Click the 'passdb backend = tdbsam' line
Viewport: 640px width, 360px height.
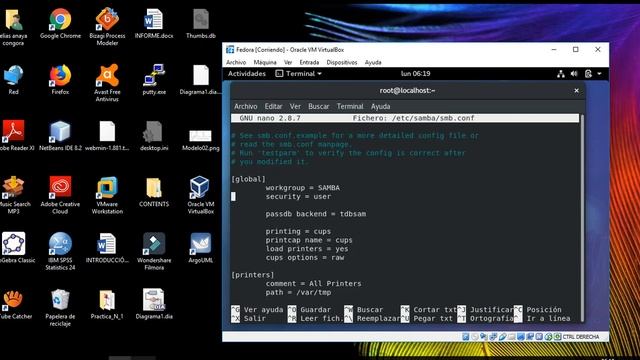(x=316, y=214)
